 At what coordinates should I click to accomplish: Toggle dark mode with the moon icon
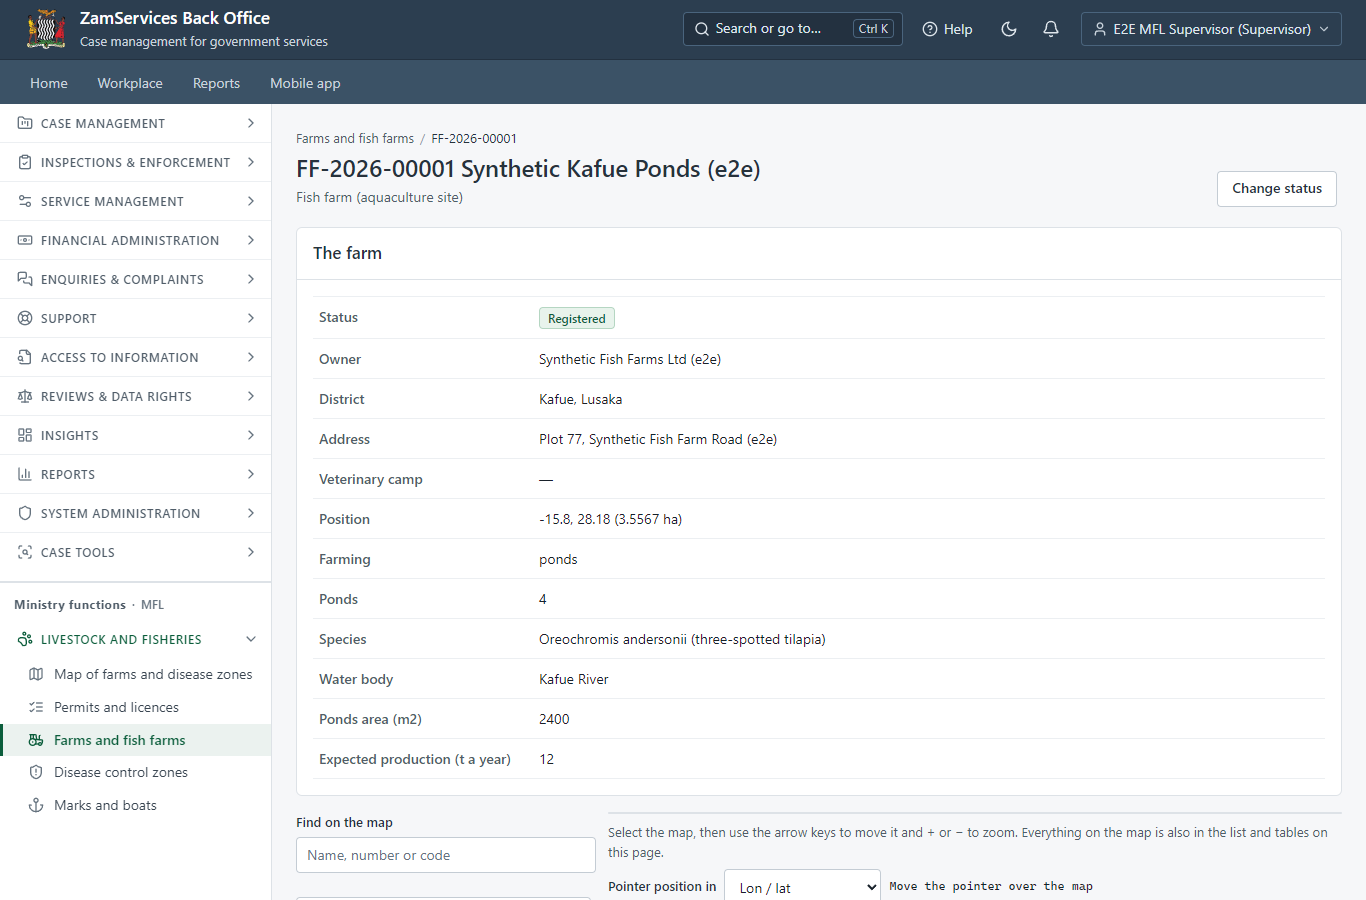[1009, 29]
